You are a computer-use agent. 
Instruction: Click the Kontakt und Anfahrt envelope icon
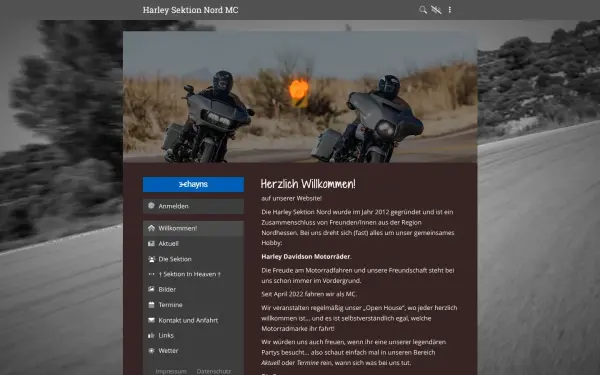(x=151, y=320)
